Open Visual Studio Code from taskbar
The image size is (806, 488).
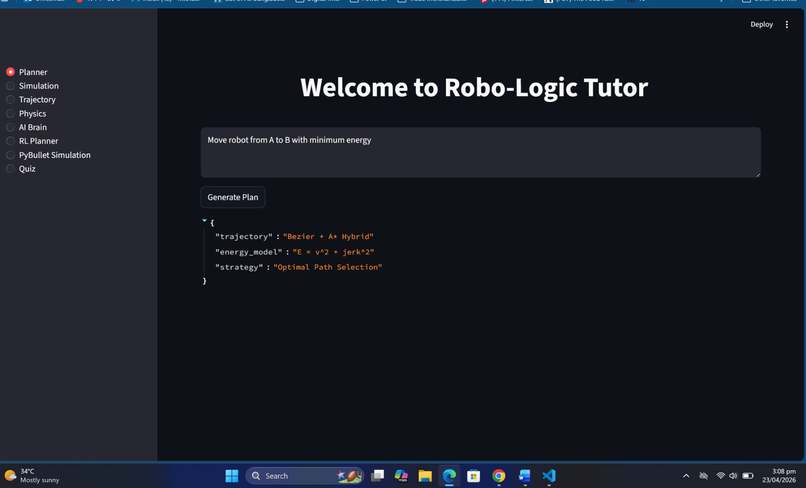point(548,476)
